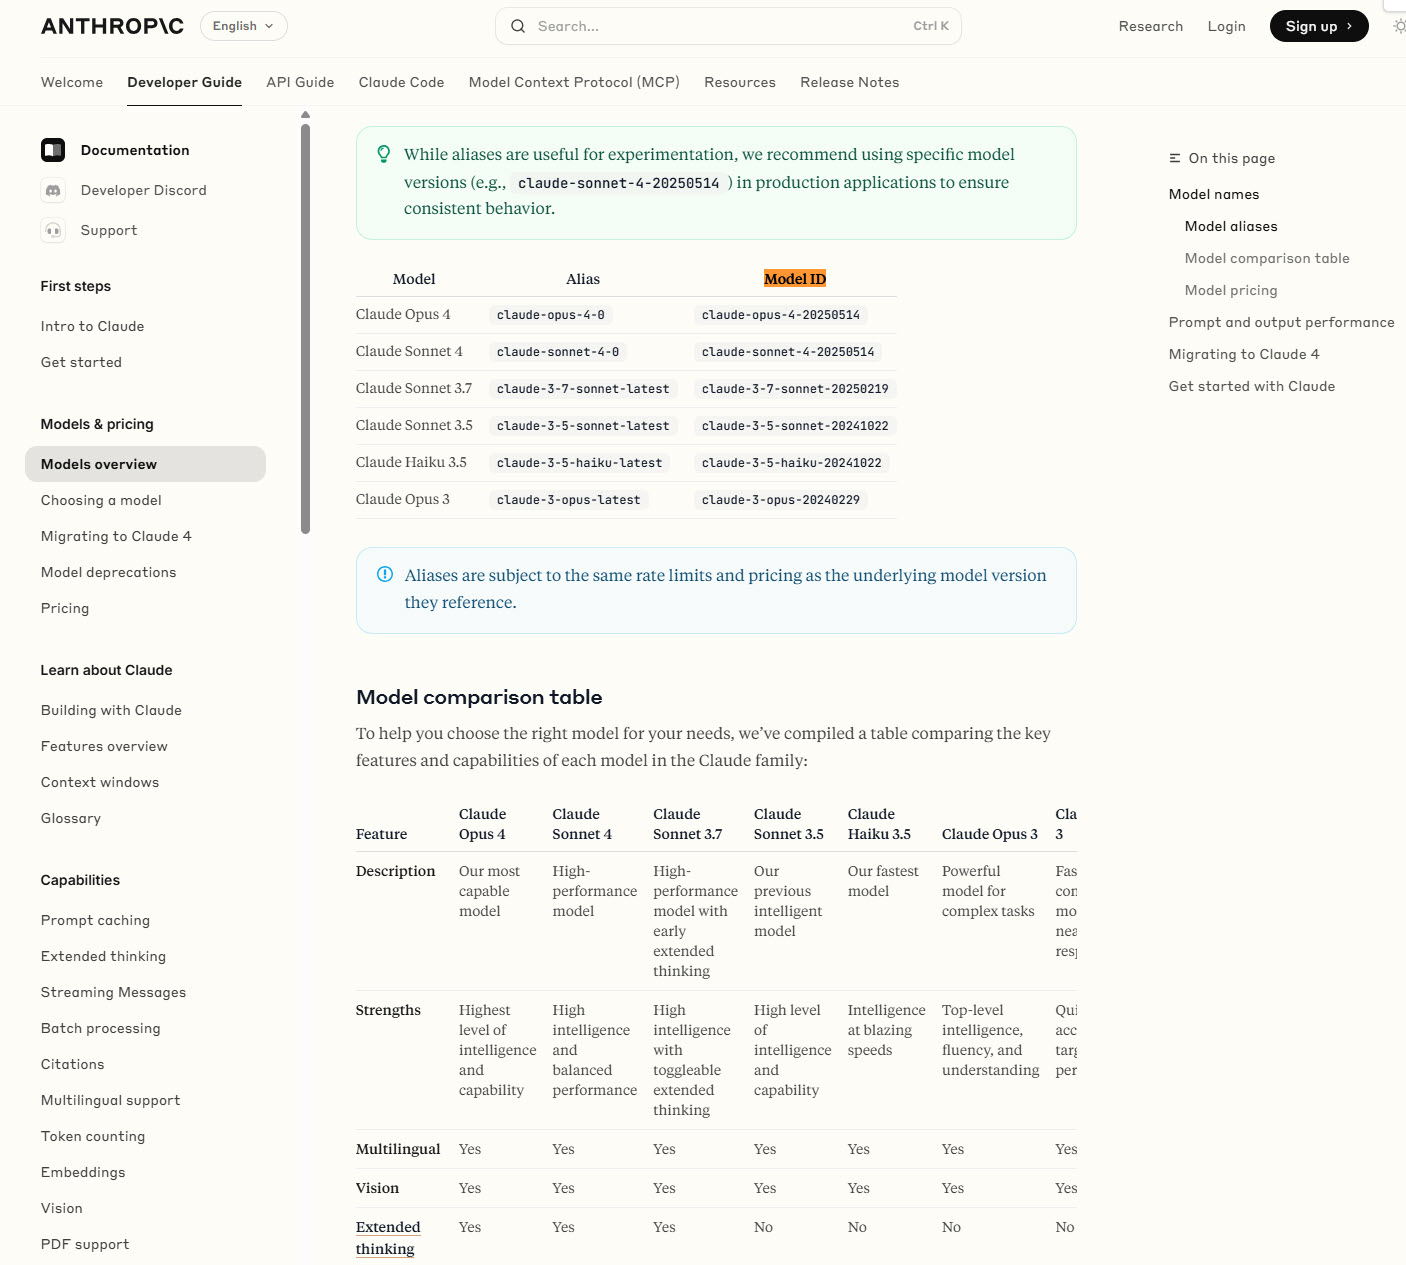Click the Anthropic logo

(x=112, y=26)
